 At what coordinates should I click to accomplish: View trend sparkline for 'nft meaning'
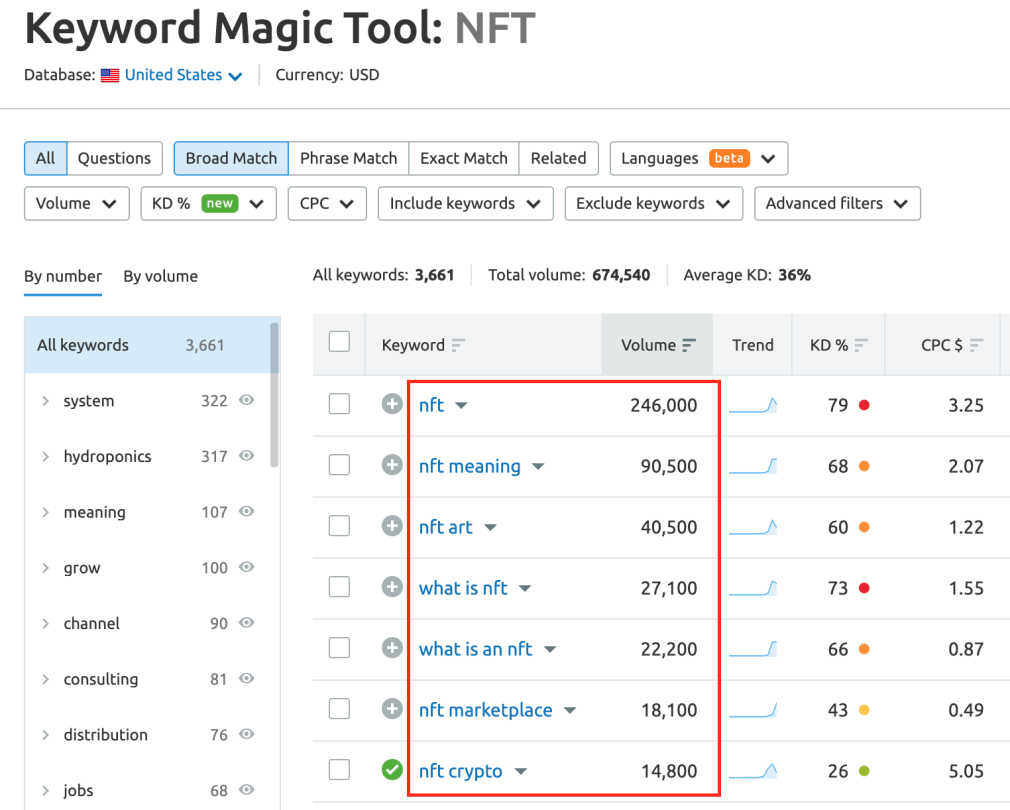(x=753, y=466)
